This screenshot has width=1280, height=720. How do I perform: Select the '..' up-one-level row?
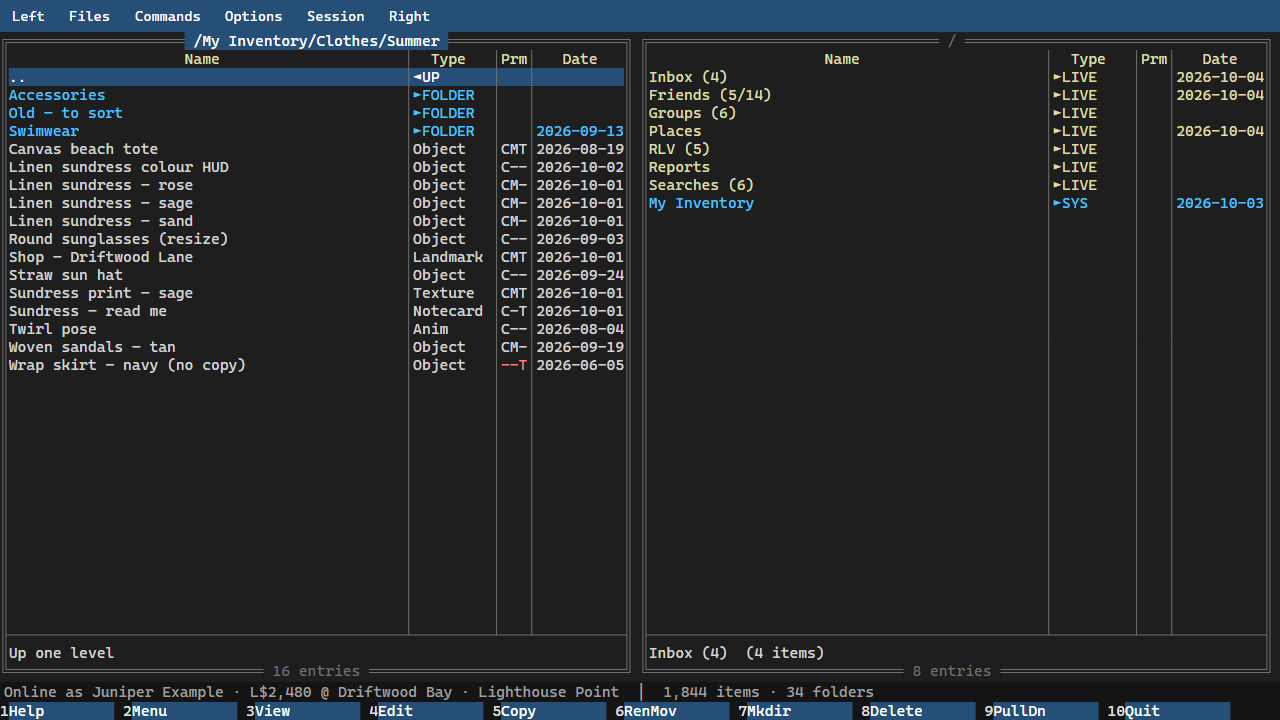pos(316,77)
